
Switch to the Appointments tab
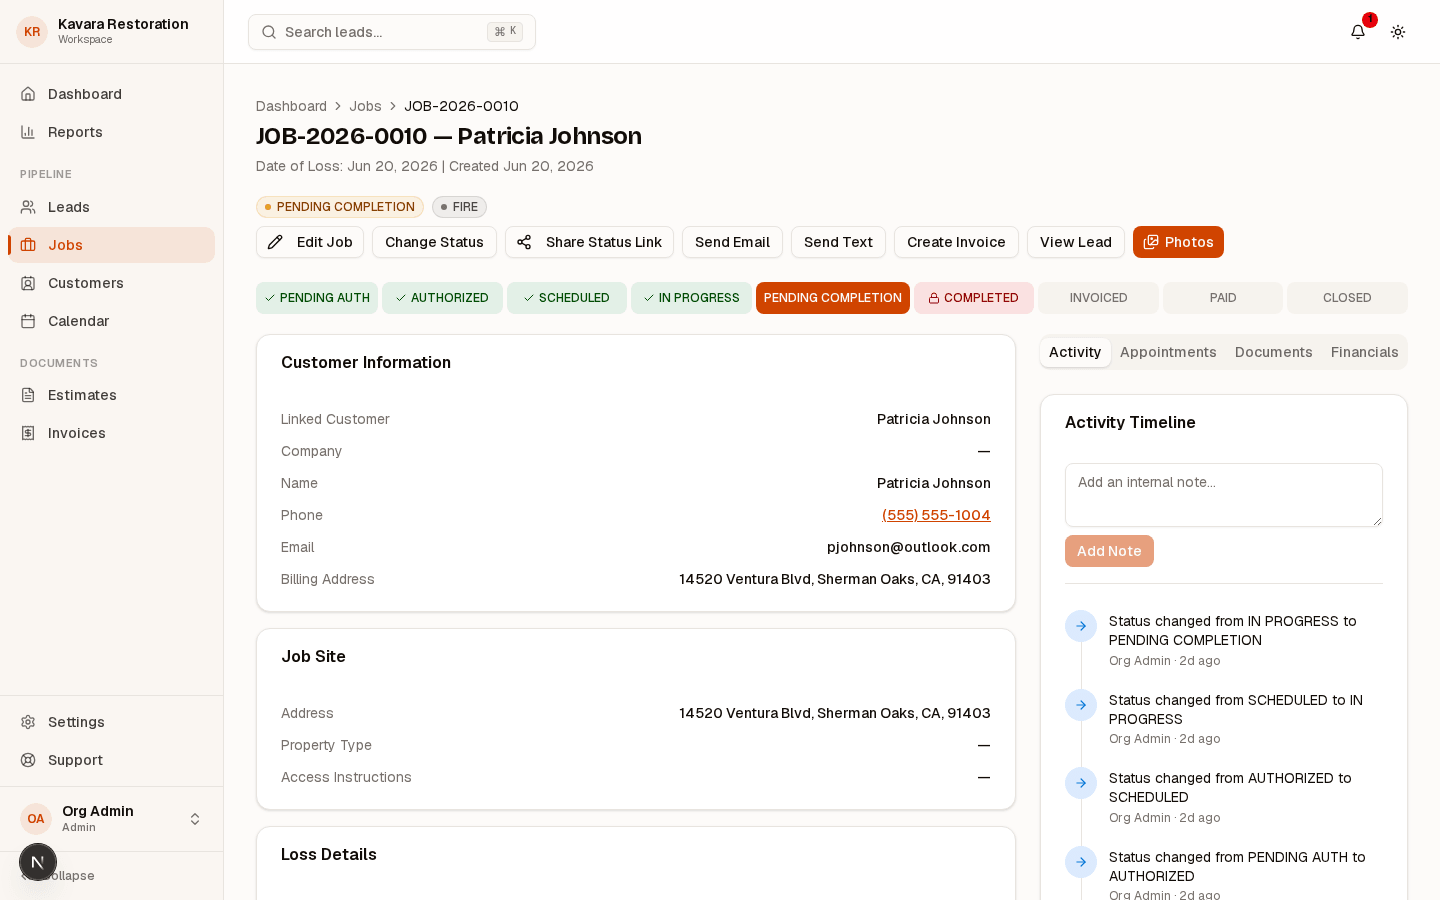point(1168,352)
